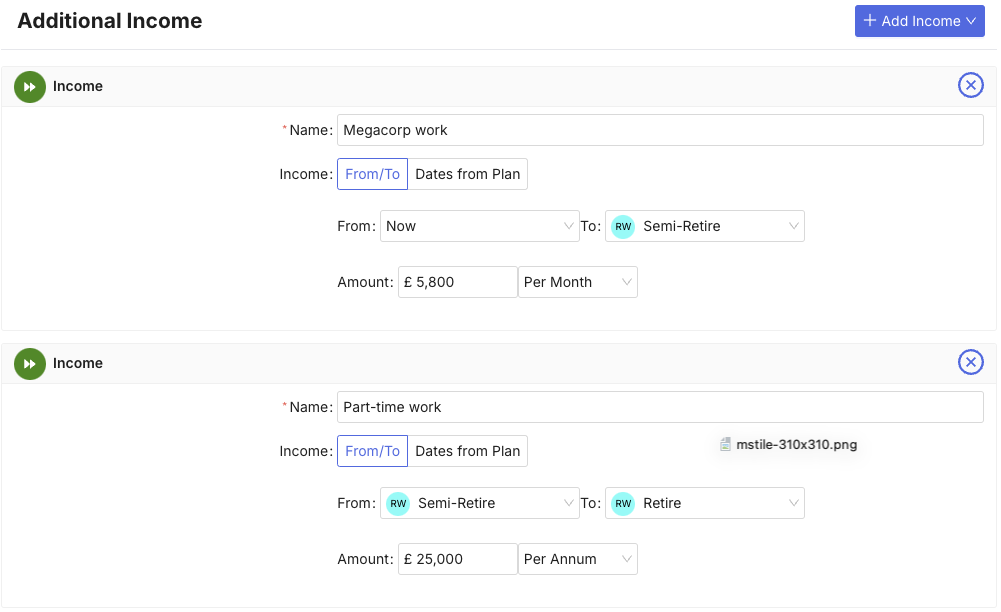Image resolution: width=1001 pixels, height=612 pixels.
Task: Click the £ 5,800 amount field
Action: 457,283
